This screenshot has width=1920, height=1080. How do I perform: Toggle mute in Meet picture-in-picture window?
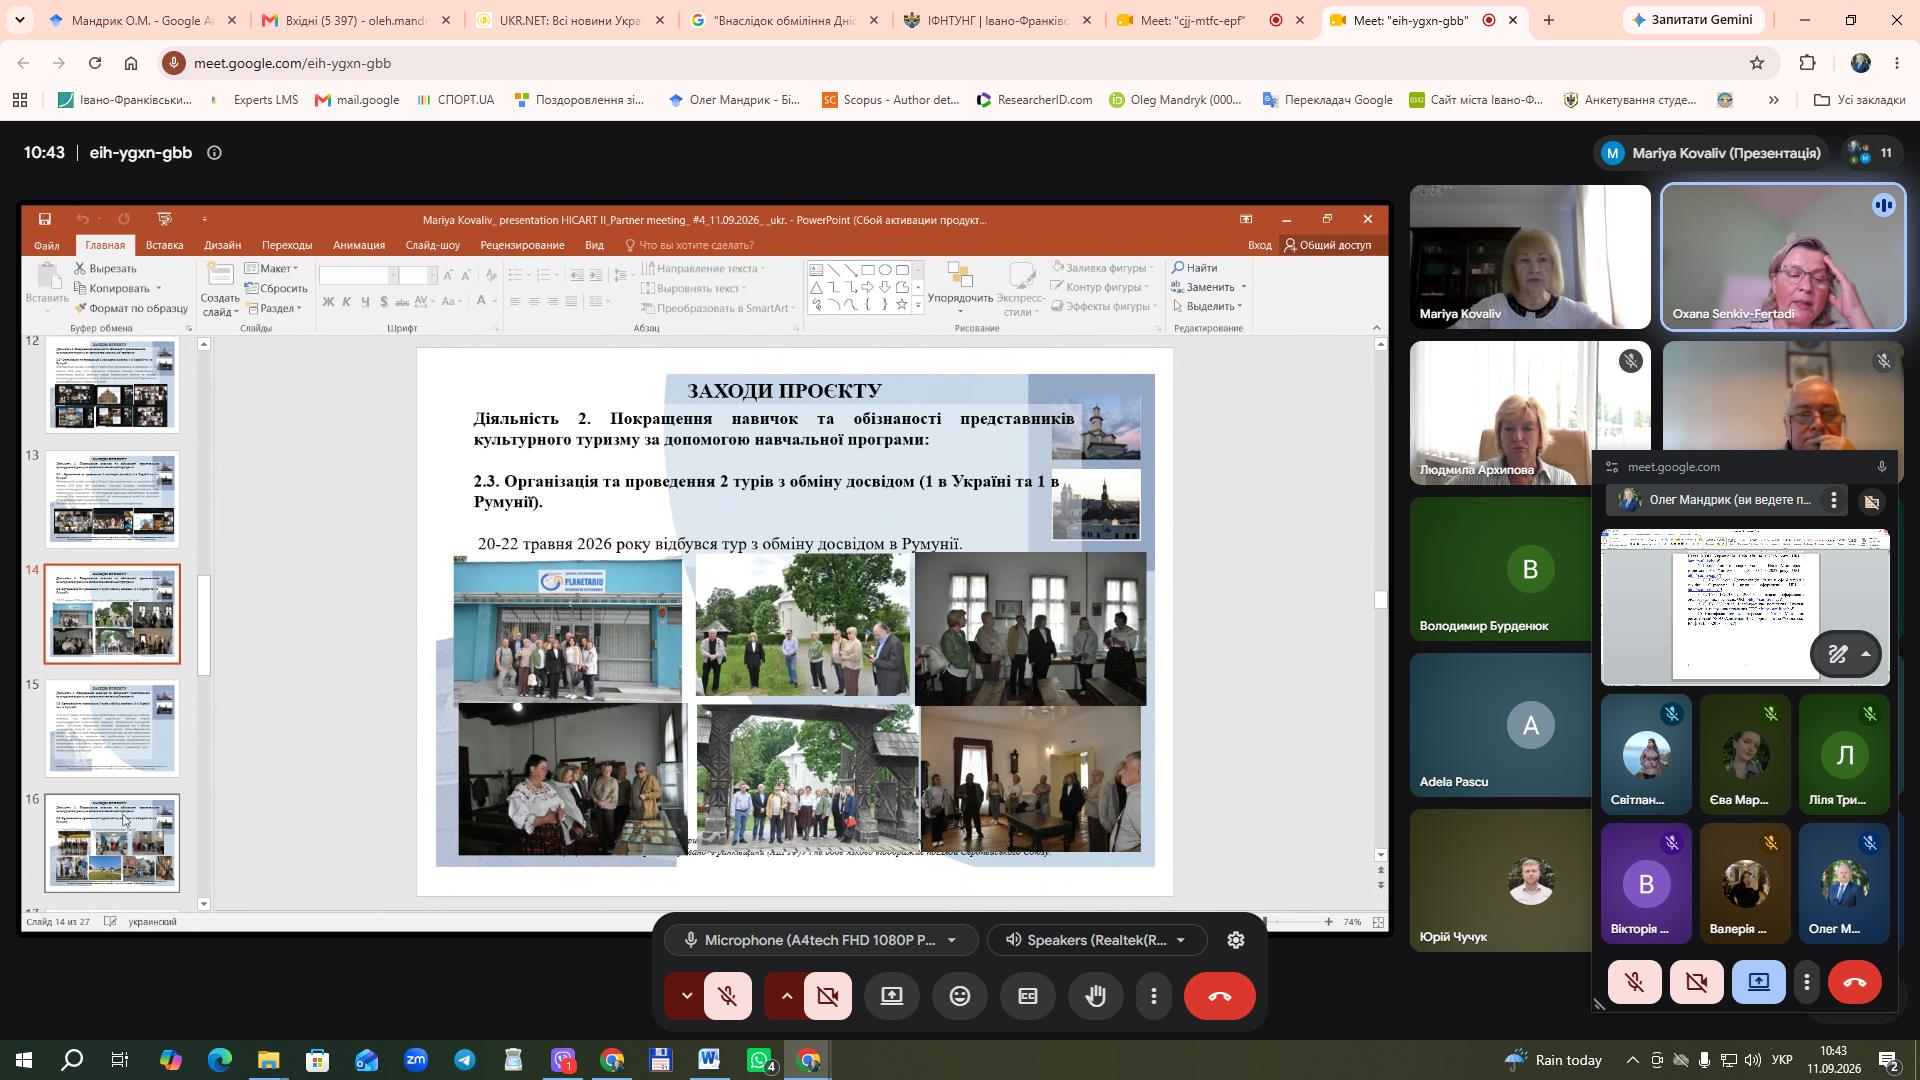[x=1635, y=983]
